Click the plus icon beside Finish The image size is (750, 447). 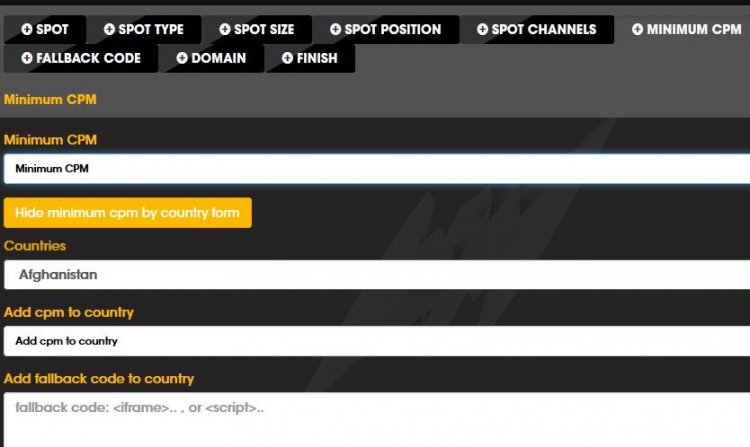287,58
